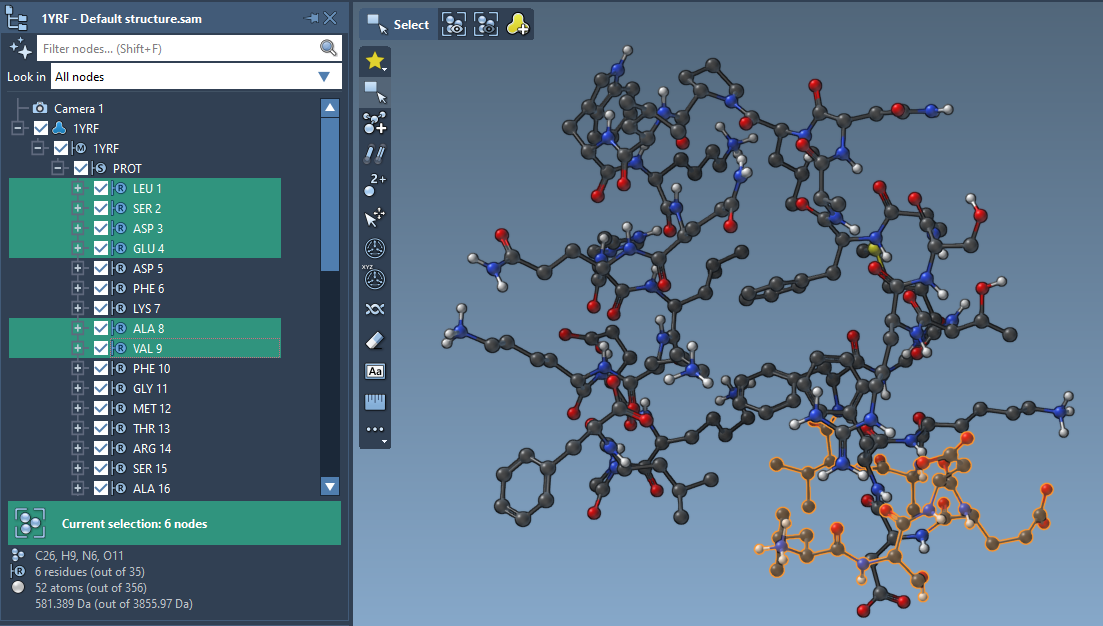
Task: Expand the MET 12 residue node
Action: pos(78,408)
